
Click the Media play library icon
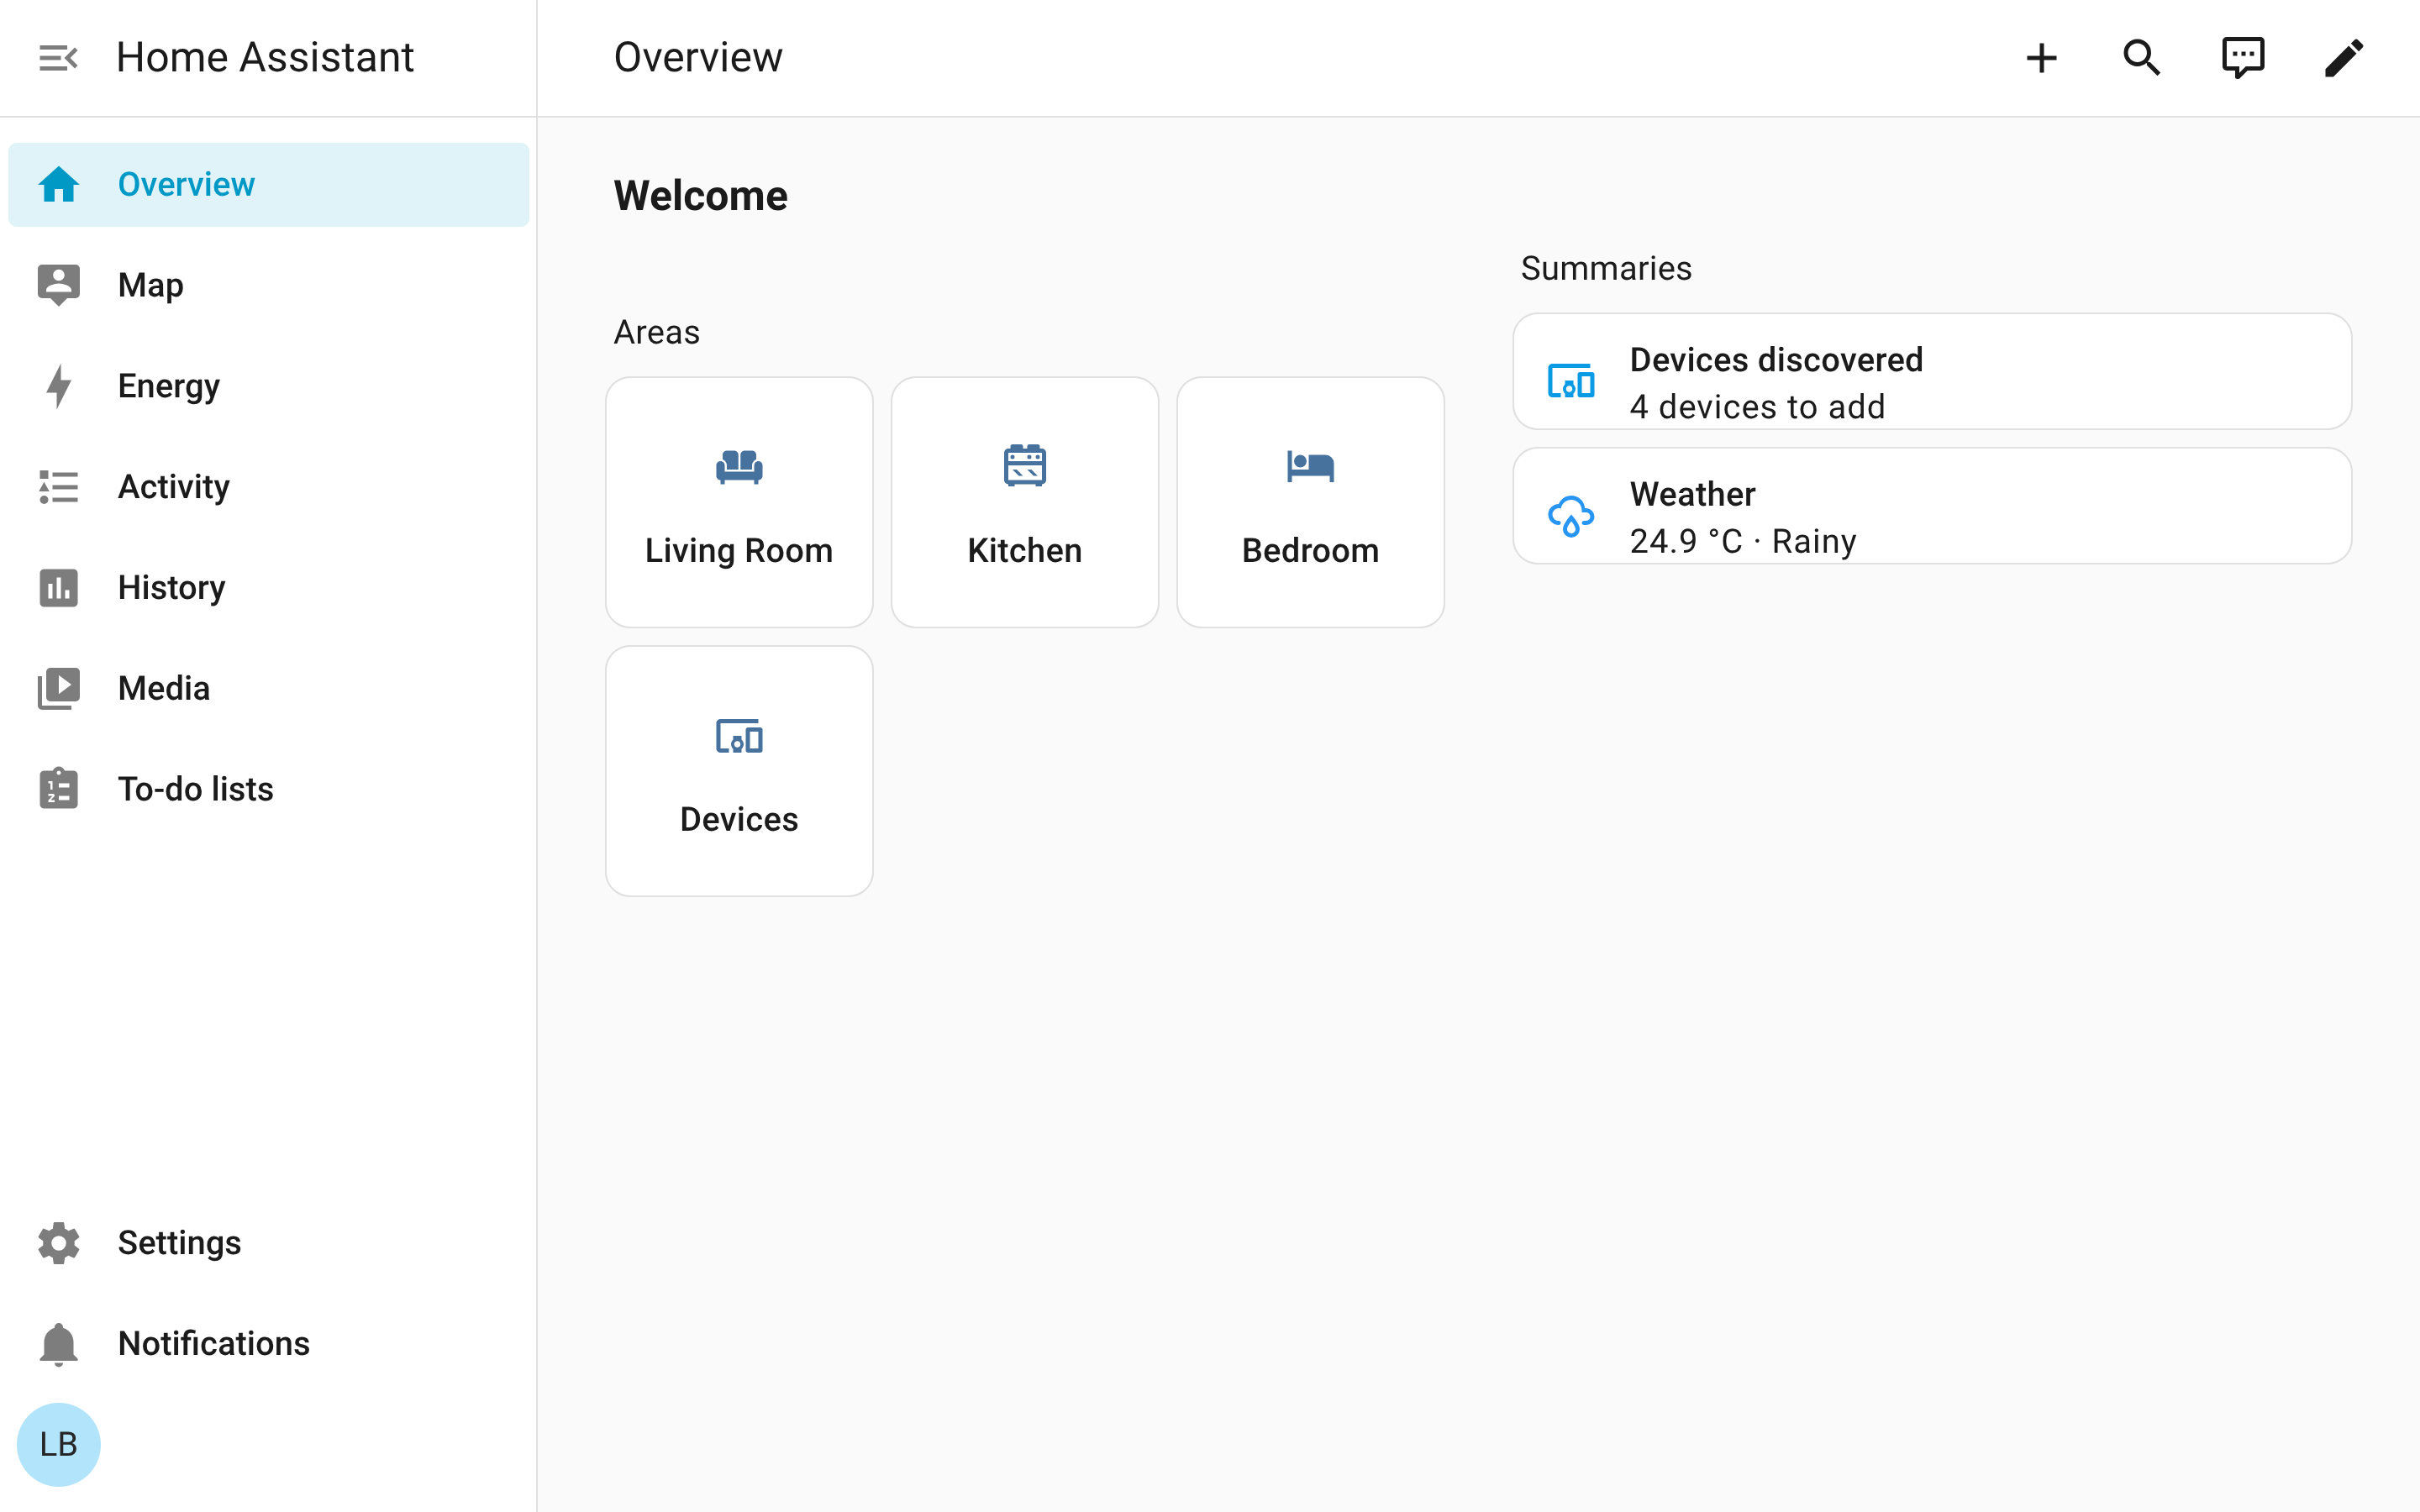click(x=59, y=689)
